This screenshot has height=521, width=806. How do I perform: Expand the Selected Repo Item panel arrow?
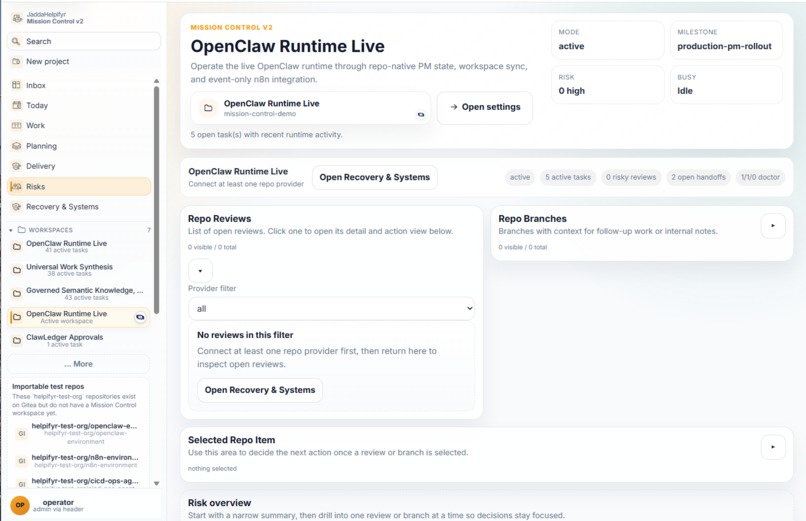click(773, 447)
